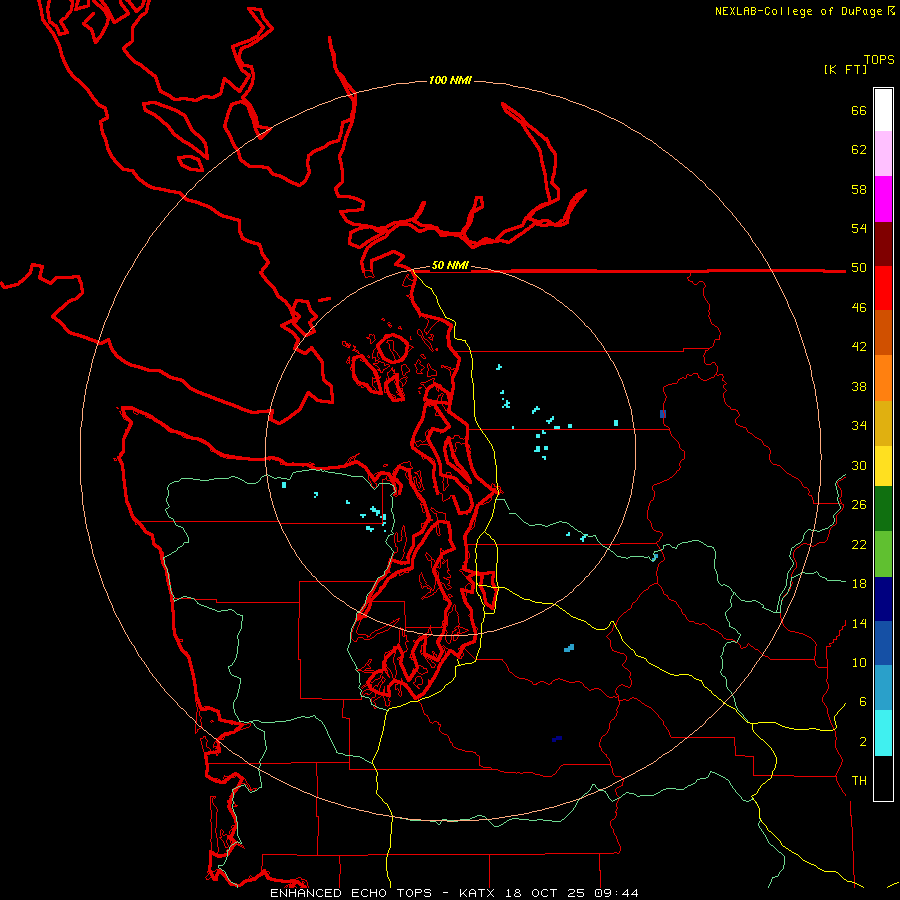Click the white 66 kft color swatch

883,110
